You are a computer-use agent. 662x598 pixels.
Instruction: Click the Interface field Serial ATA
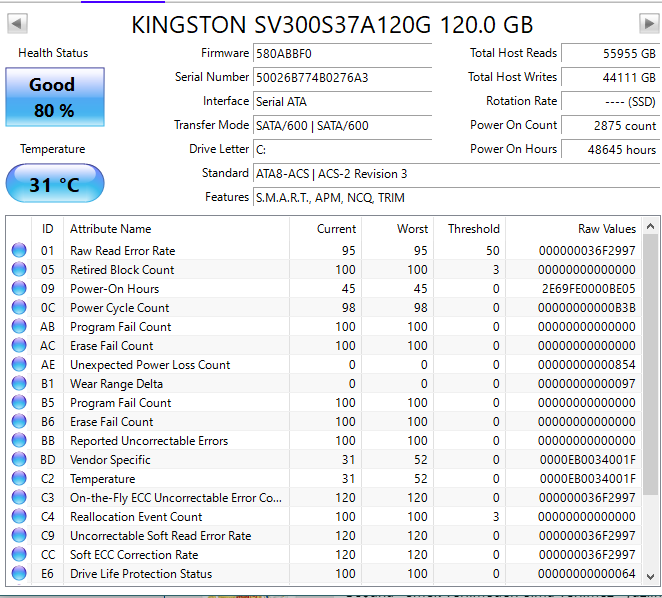(342, 102)
